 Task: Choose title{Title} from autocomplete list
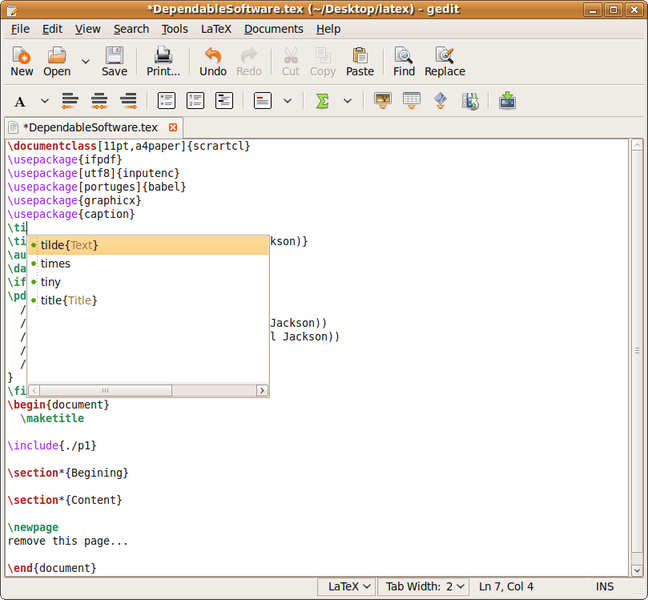[x=69, y=300]
